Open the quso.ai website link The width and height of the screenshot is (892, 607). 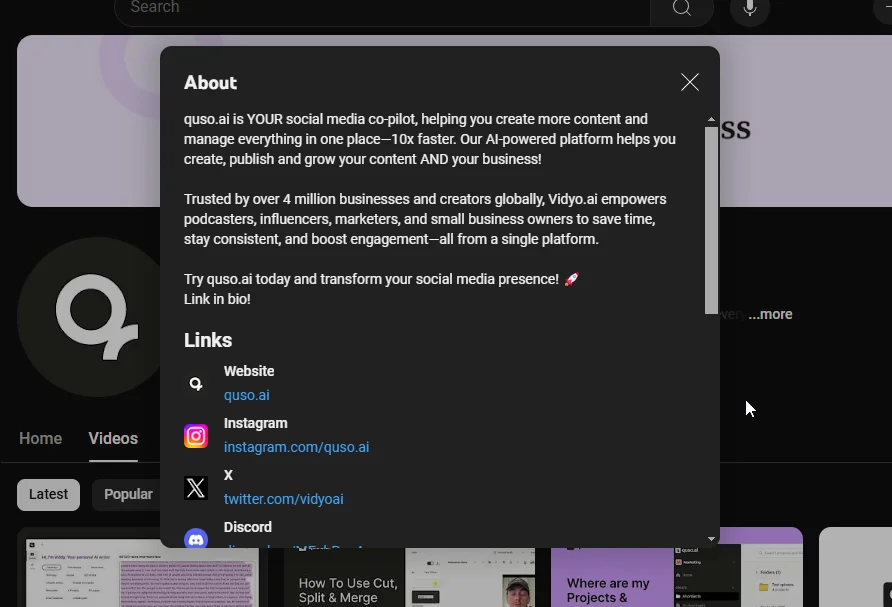coord(246,395)
